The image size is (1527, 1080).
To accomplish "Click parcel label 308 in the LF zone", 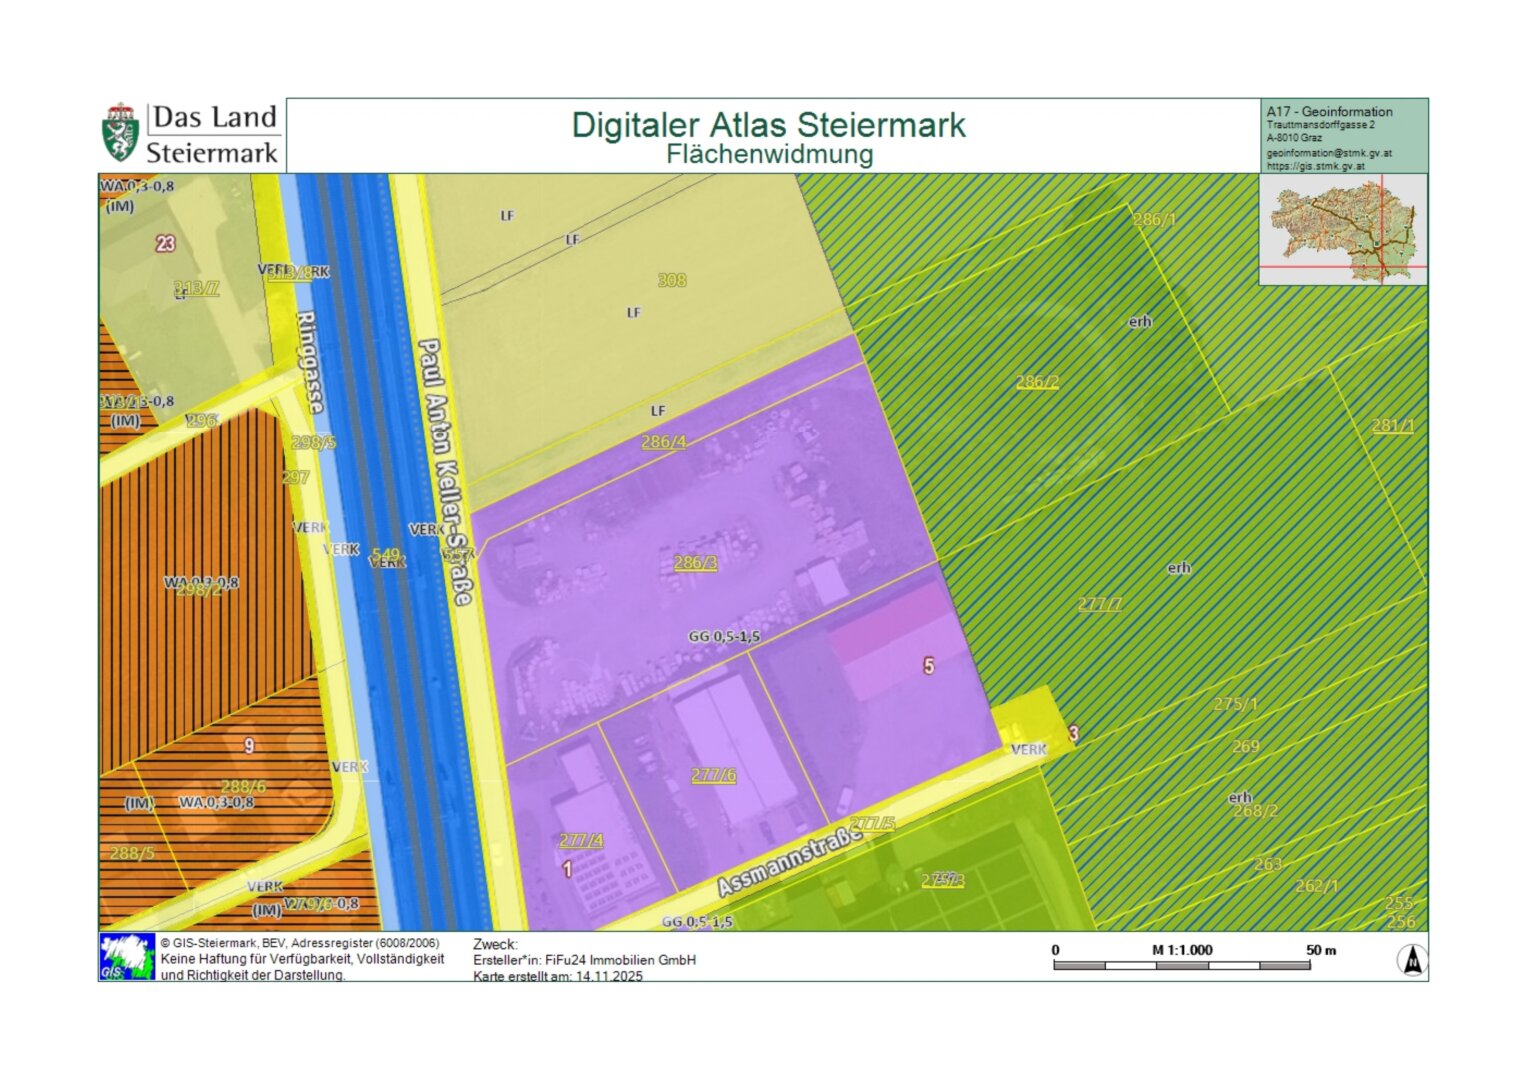I will pos(672,280).
